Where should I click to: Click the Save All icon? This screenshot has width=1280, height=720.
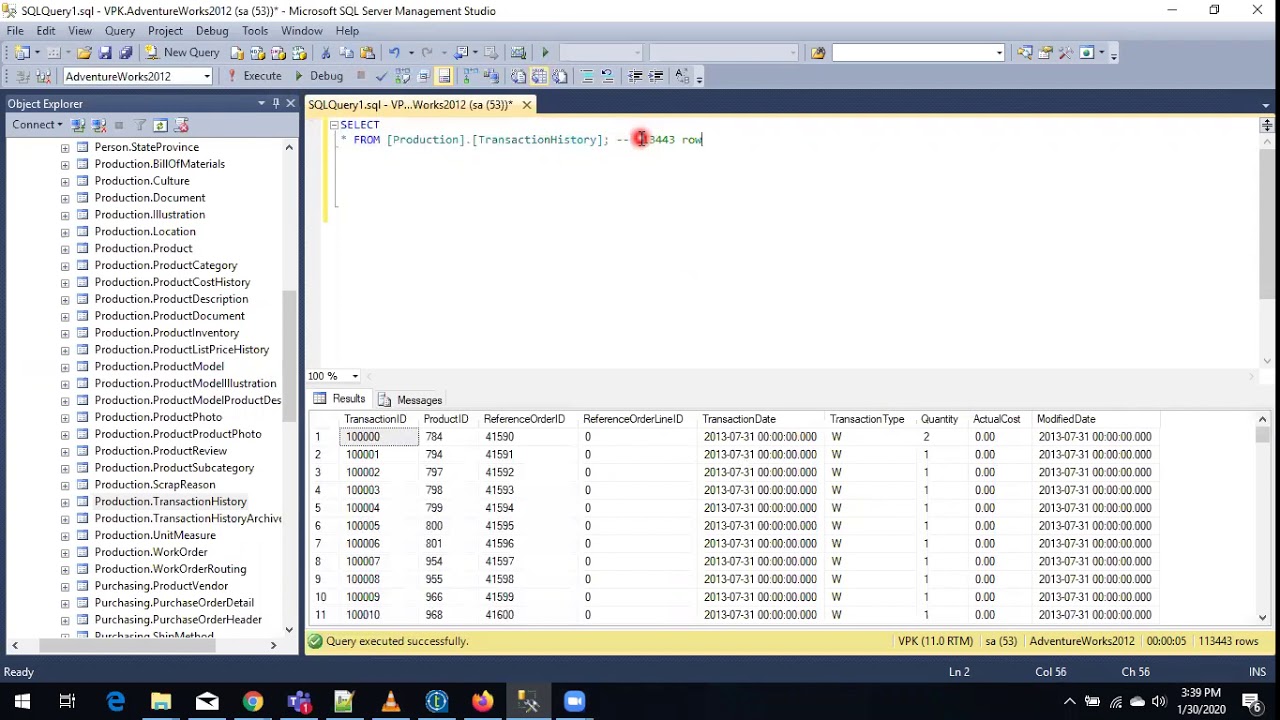pos(125,52)
